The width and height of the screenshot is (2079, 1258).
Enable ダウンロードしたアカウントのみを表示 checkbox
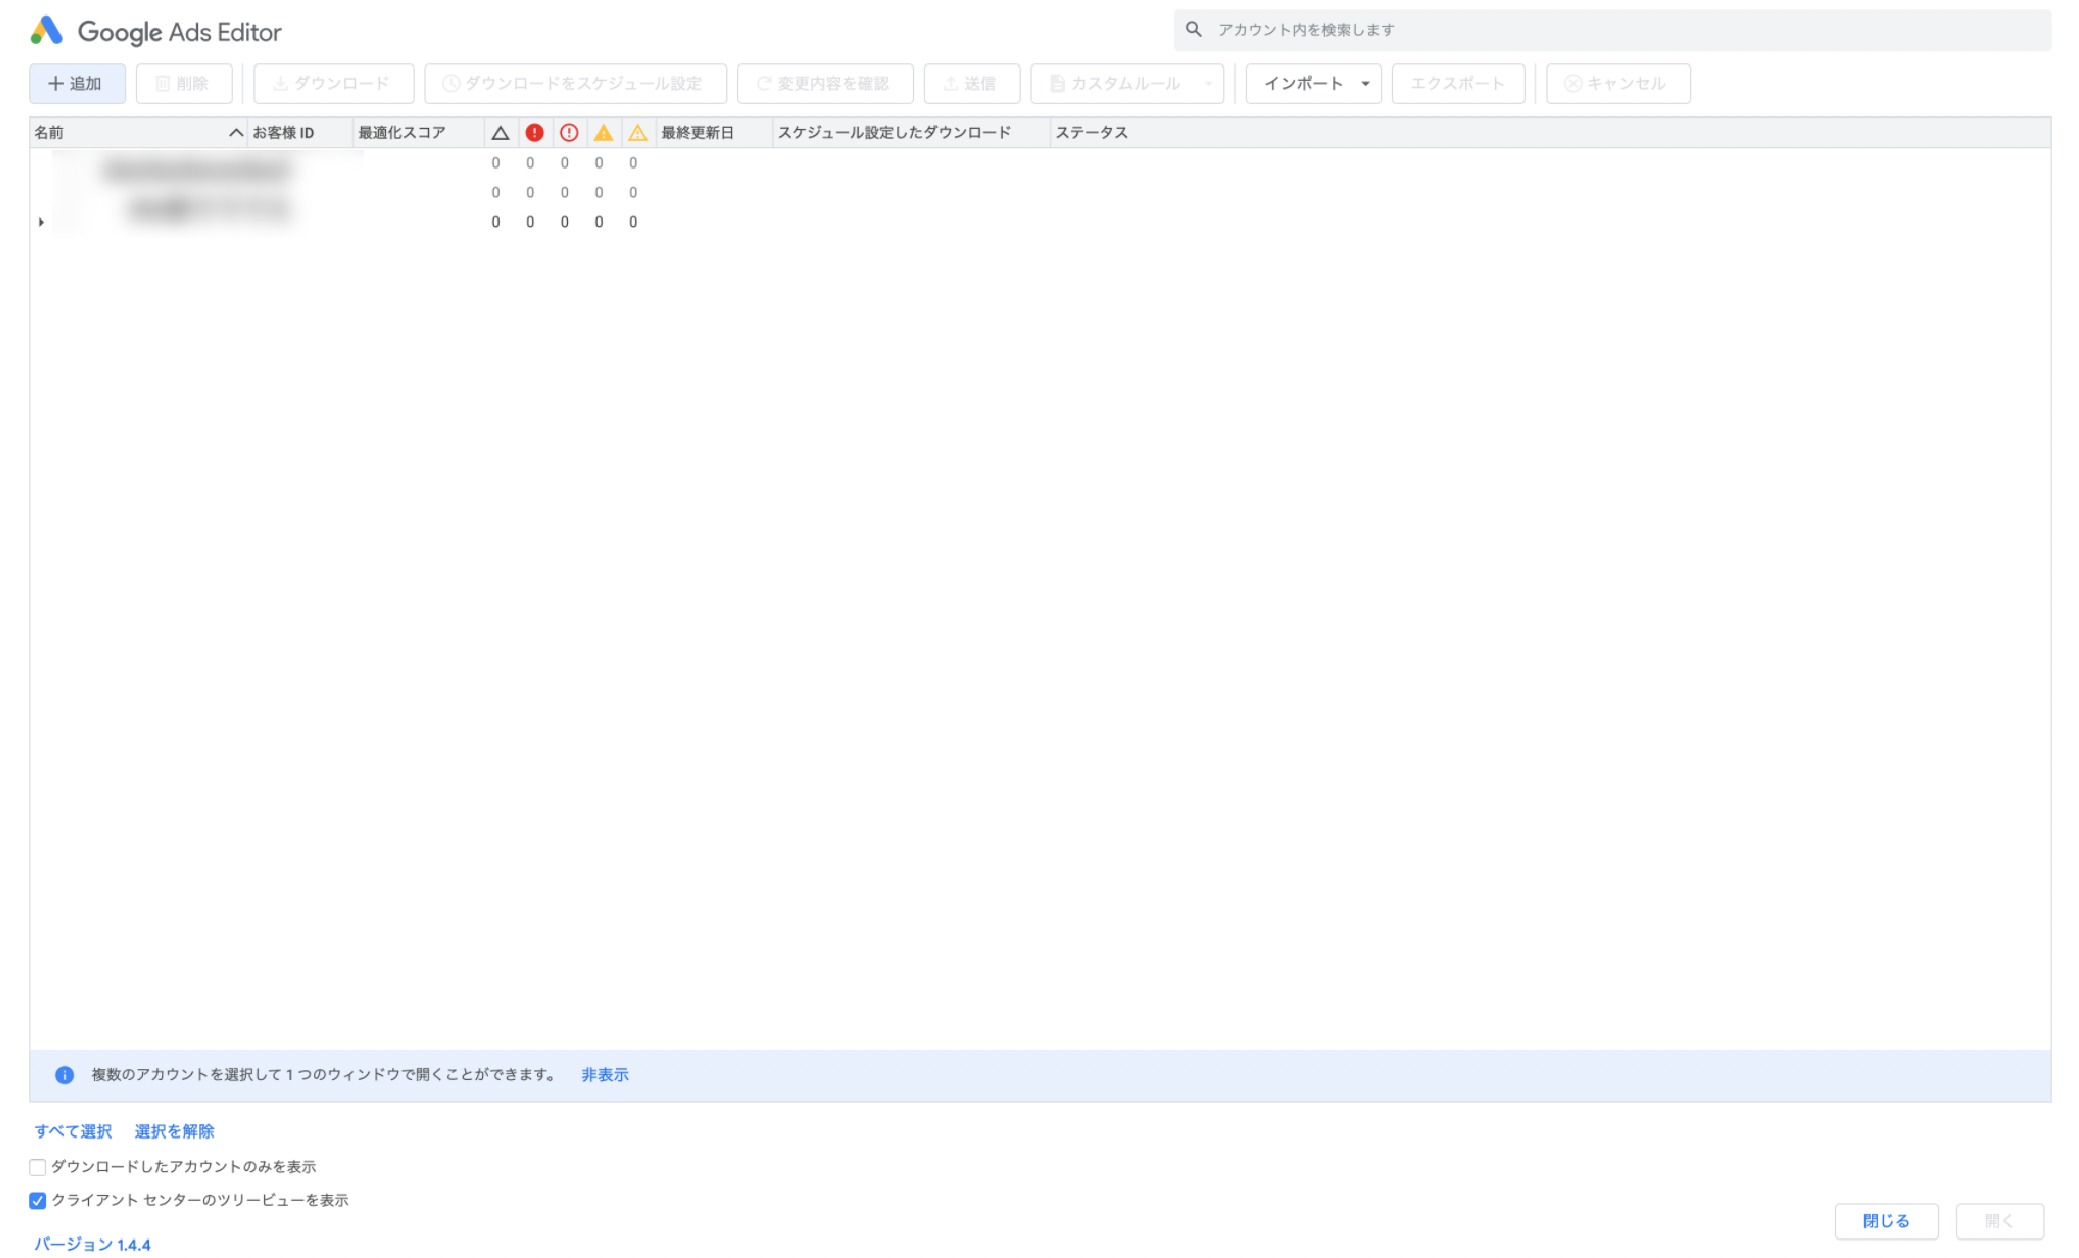pos(38,1167)
